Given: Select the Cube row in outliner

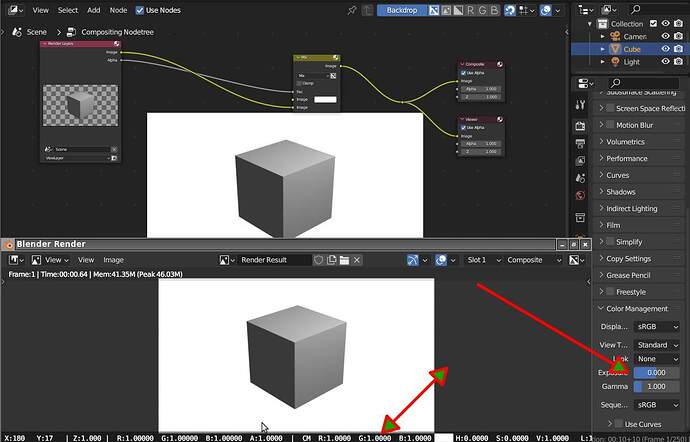Looking at the screenshot, I should pyautogui.click(x=628, y=49).
